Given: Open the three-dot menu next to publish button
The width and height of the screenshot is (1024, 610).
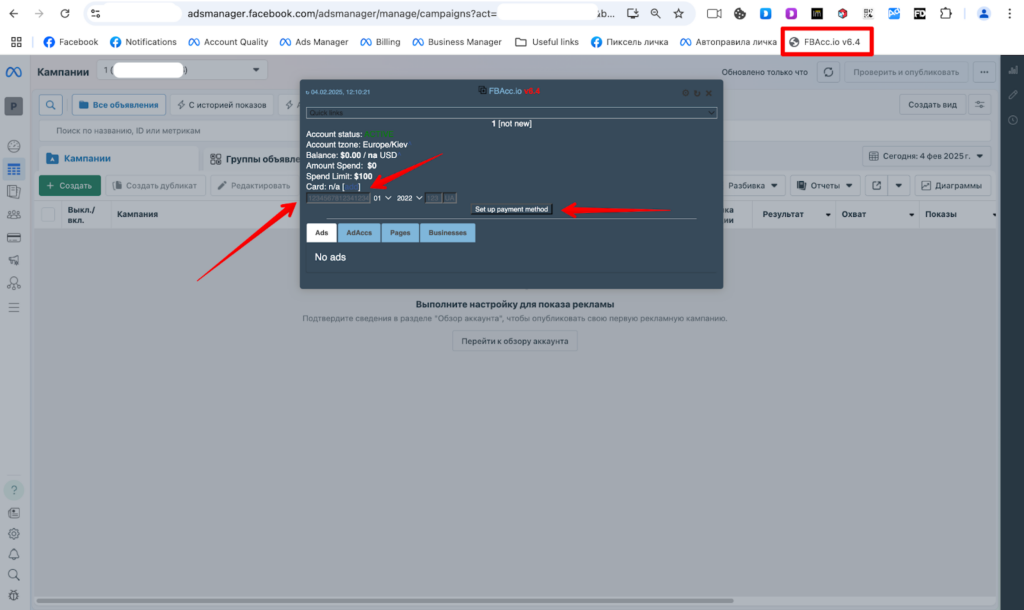Looking at the screenshot, I should coord(984,72).
